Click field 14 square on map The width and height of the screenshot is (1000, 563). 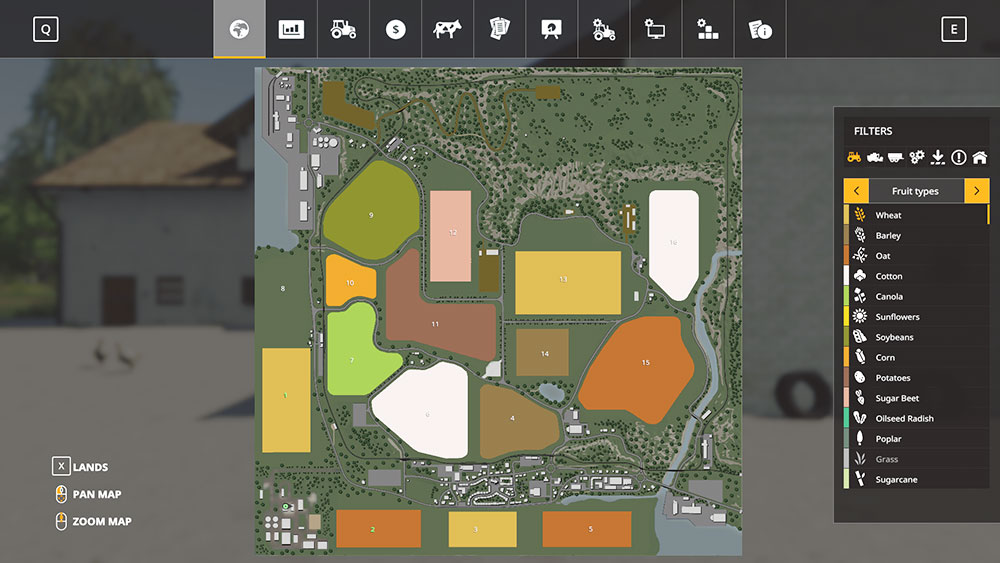click(x=542, y=353)
